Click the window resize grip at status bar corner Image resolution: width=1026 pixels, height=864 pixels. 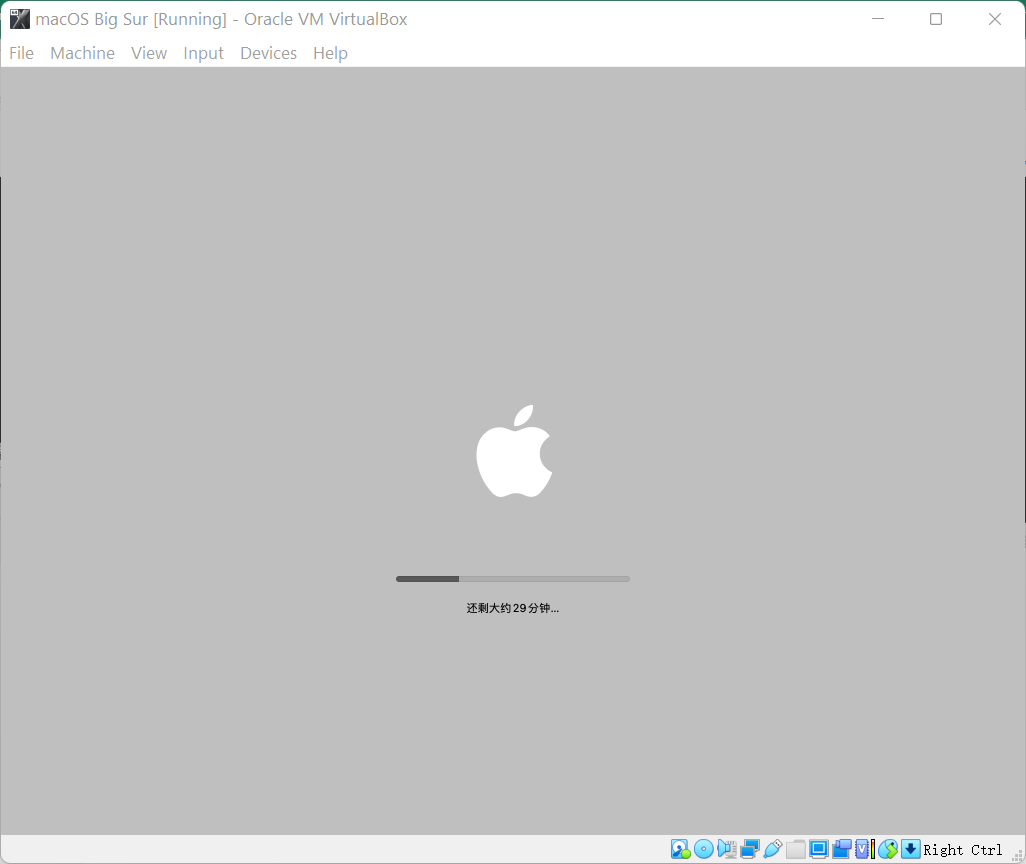(1018, 855)
